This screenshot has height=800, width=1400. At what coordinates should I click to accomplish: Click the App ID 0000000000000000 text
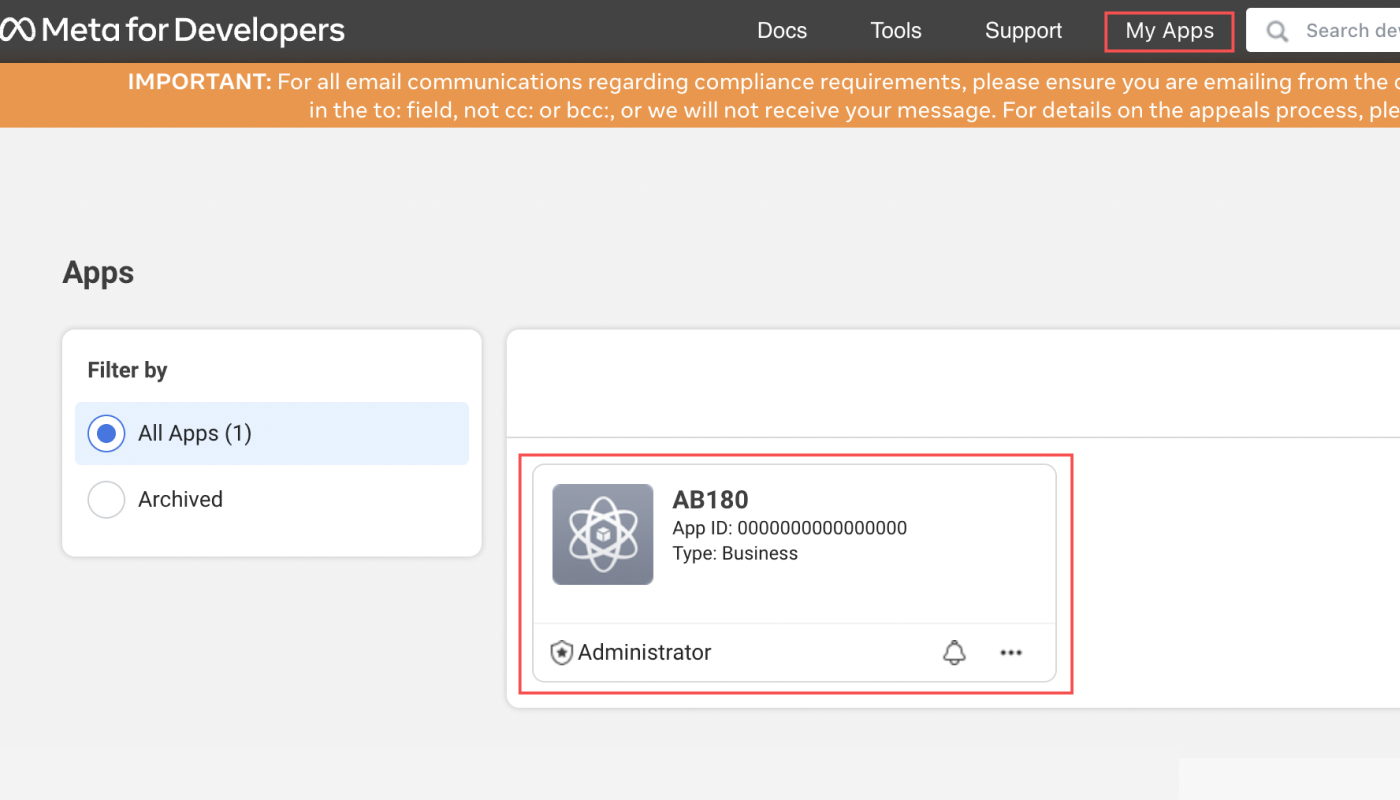pos(790,528)
